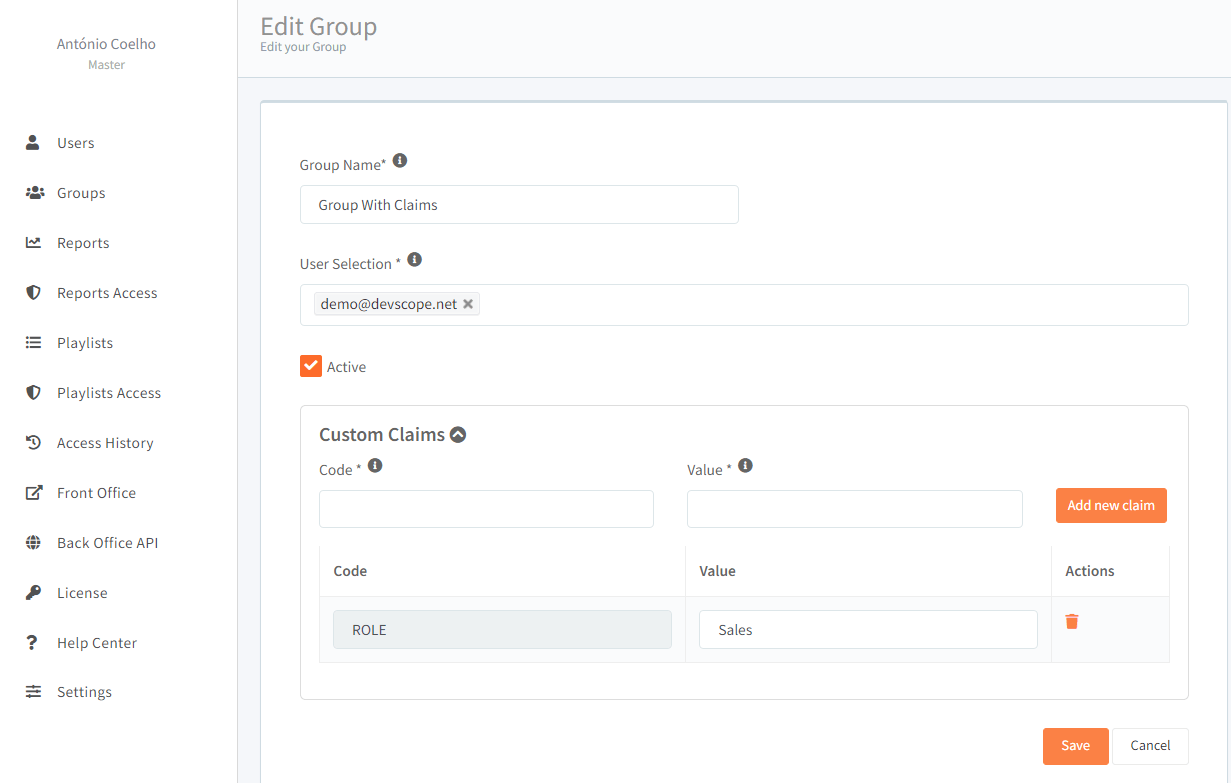The height and width of the screenshot is (783, 1231).
Task: Go to Reports Access in sidebar
Action: point(107,293)
